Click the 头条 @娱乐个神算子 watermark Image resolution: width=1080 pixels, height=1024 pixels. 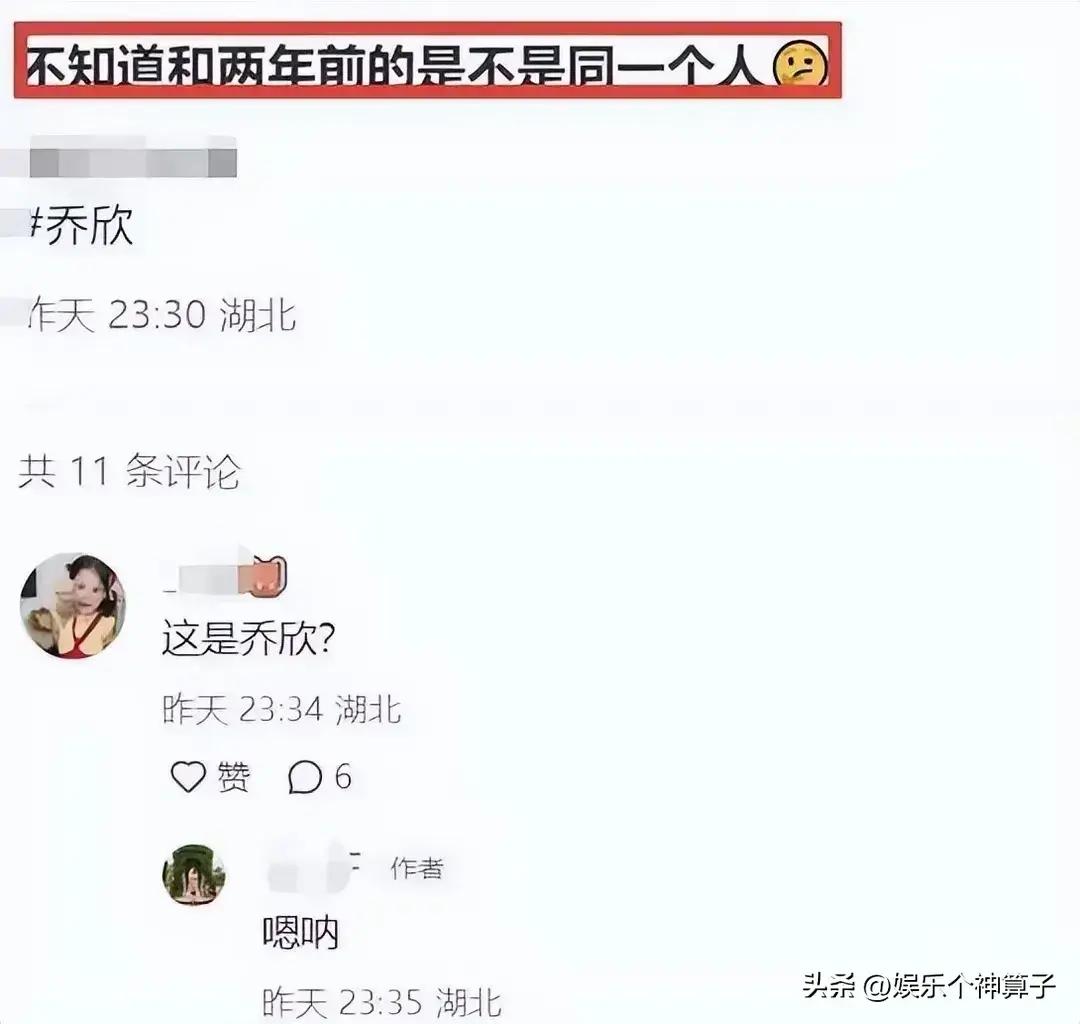pos(929,985)
